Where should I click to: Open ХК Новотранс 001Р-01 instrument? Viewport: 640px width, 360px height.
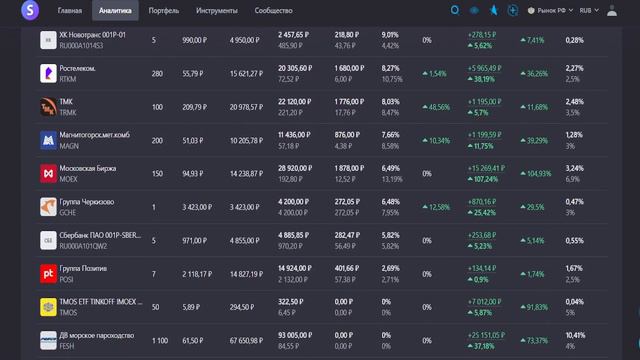tap(93, 35)
